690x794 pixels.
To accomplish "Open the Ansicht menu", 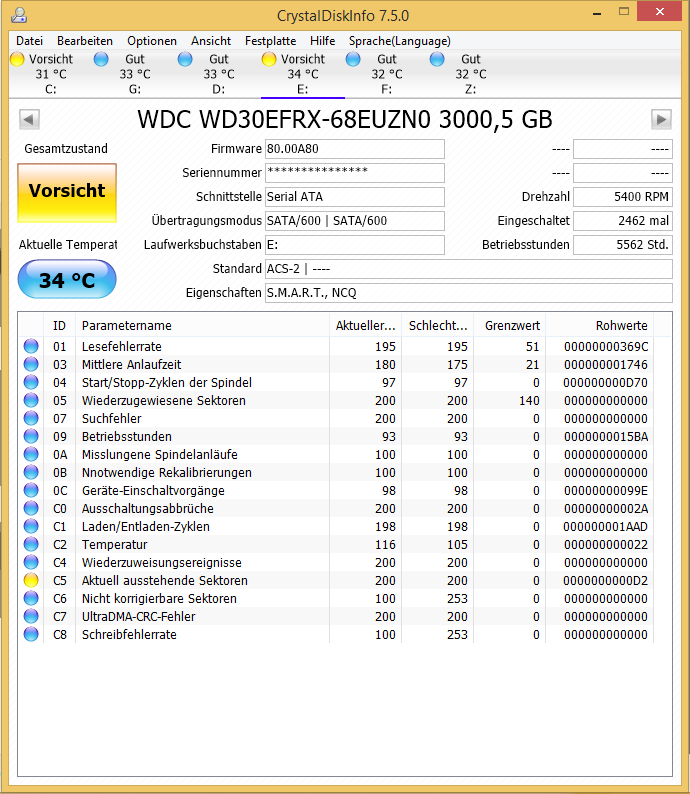I will (211, 41).
